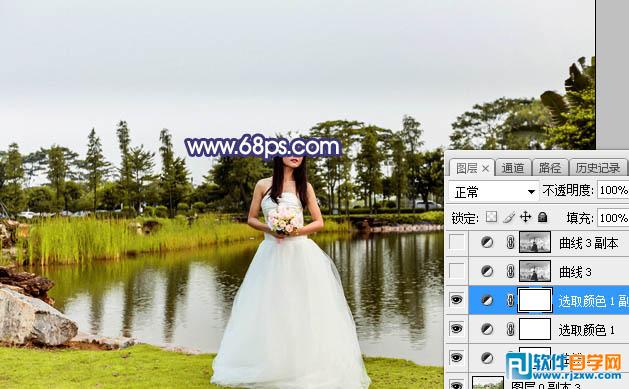Select the 选取颜色 1 副本 layer name
This screenshot has width=629, height=389.
pos(593,301)
